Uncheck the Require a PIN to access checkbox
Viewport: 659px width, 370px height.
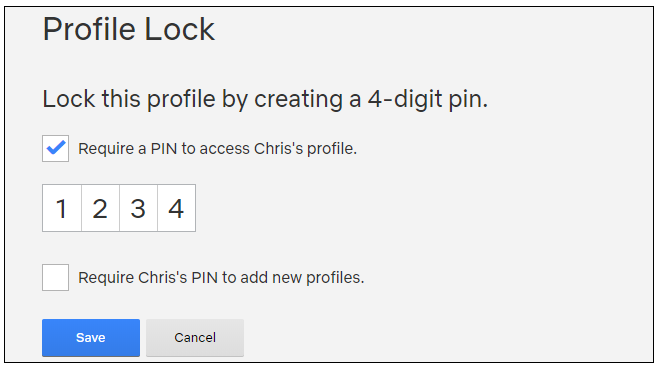[55, 148]
